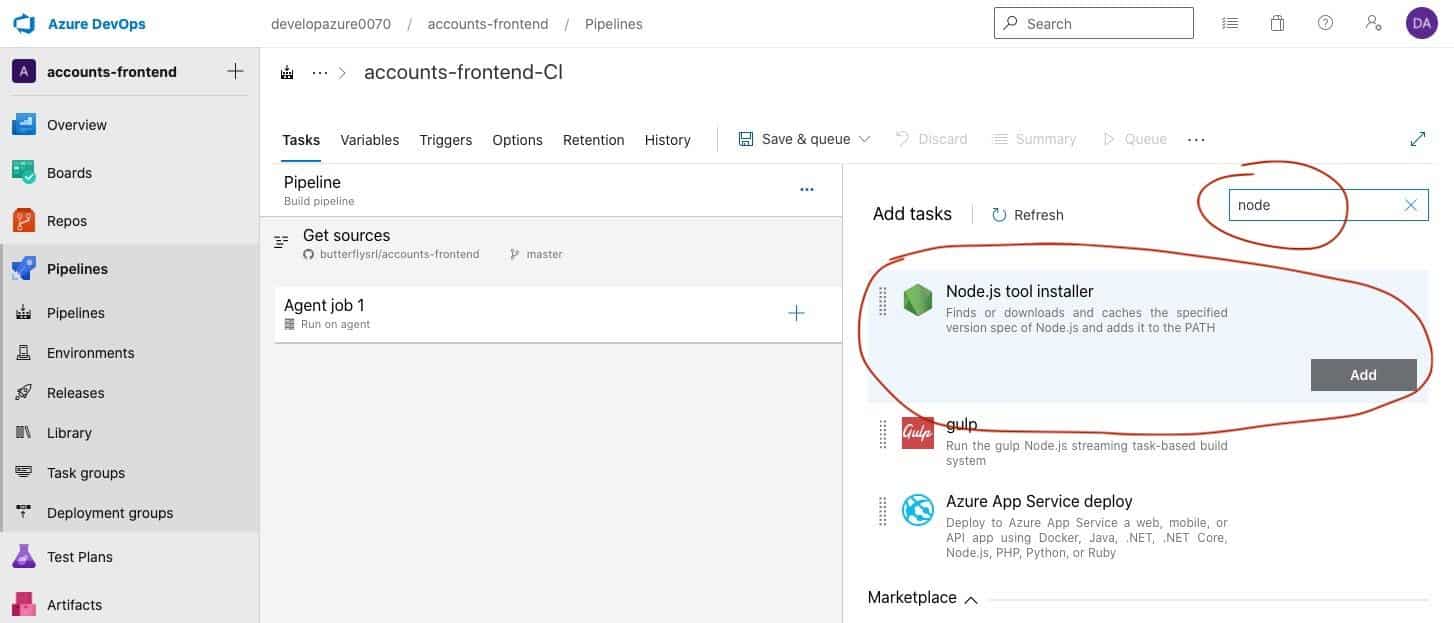Click the Library books icon

(24, 433)
